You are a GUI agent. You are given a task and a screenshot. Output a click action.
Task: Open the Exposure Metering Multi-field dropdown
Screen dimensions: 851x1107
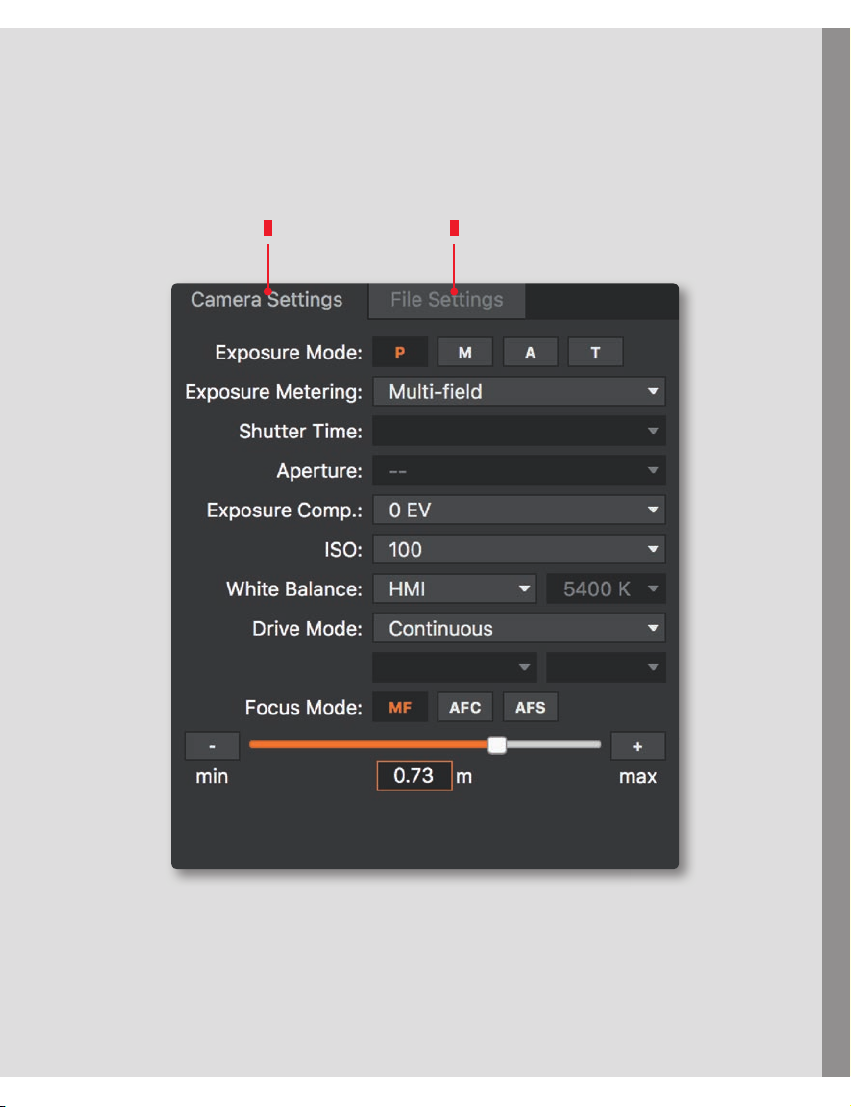tap(518, 391)
